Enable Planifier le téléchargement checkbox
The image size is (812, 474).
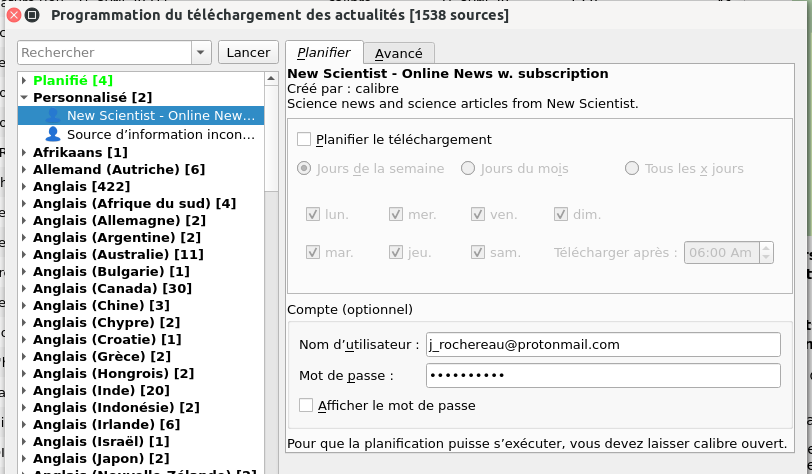coord(305,140)
